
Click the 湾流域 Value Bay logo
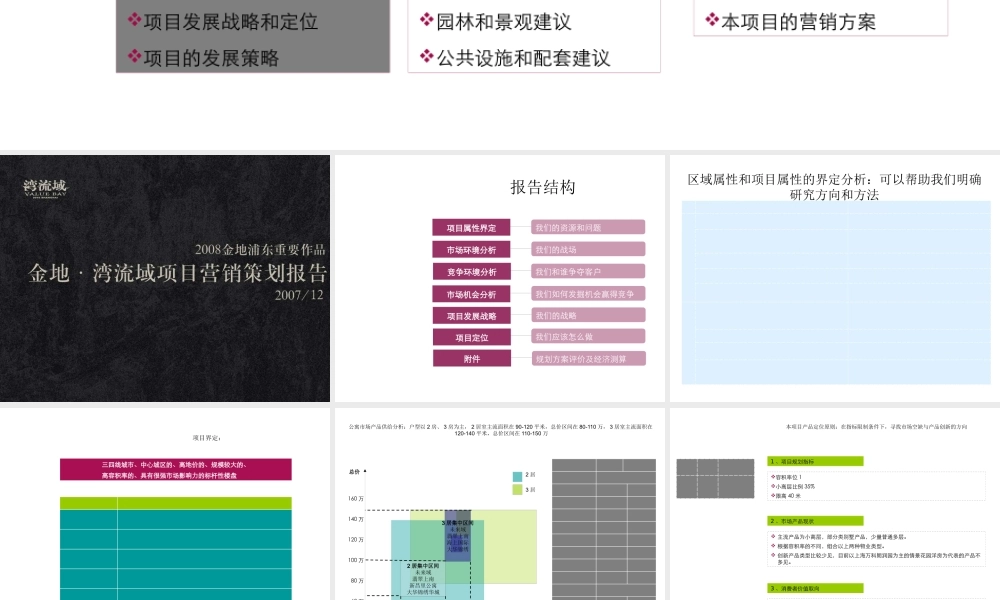[45, 188]
